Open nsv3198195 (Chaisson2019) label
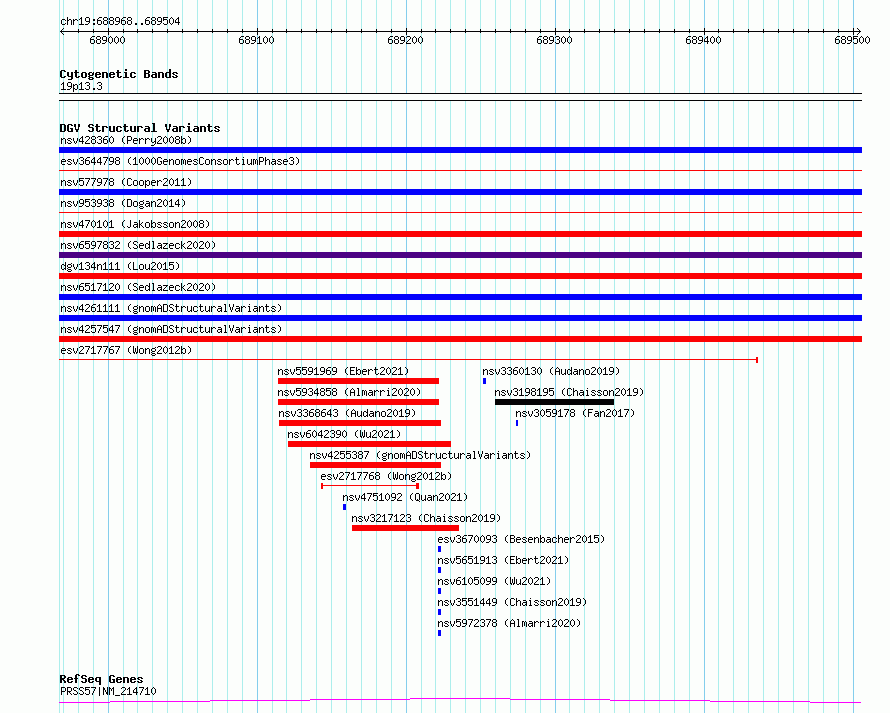Image resolution: width=890 pixels, height=713 pixels. pos(569,392)
